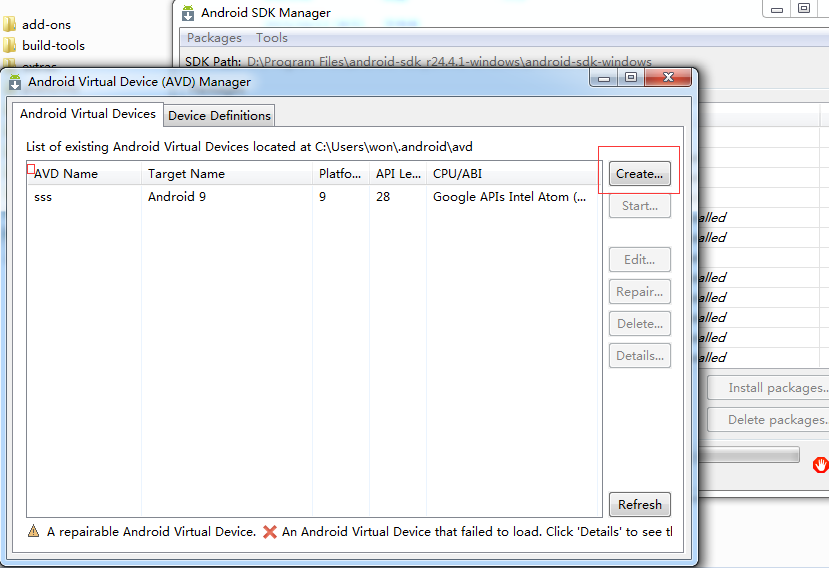
Task: Refresh the AVD list
Action: pyautogui.click(x=640, y=505)
